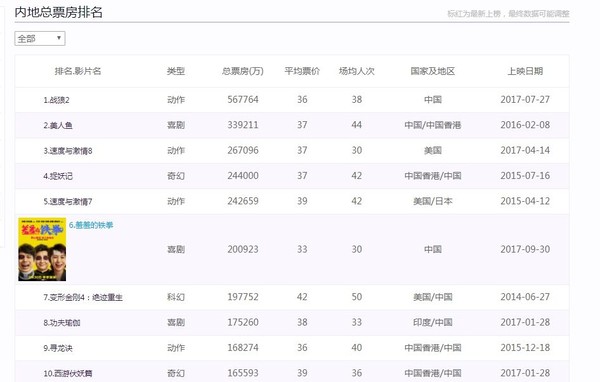Click the 西游伏妖篇 row release date 2017-01-28
Screen dimensions: 600x382
[525, 373]
